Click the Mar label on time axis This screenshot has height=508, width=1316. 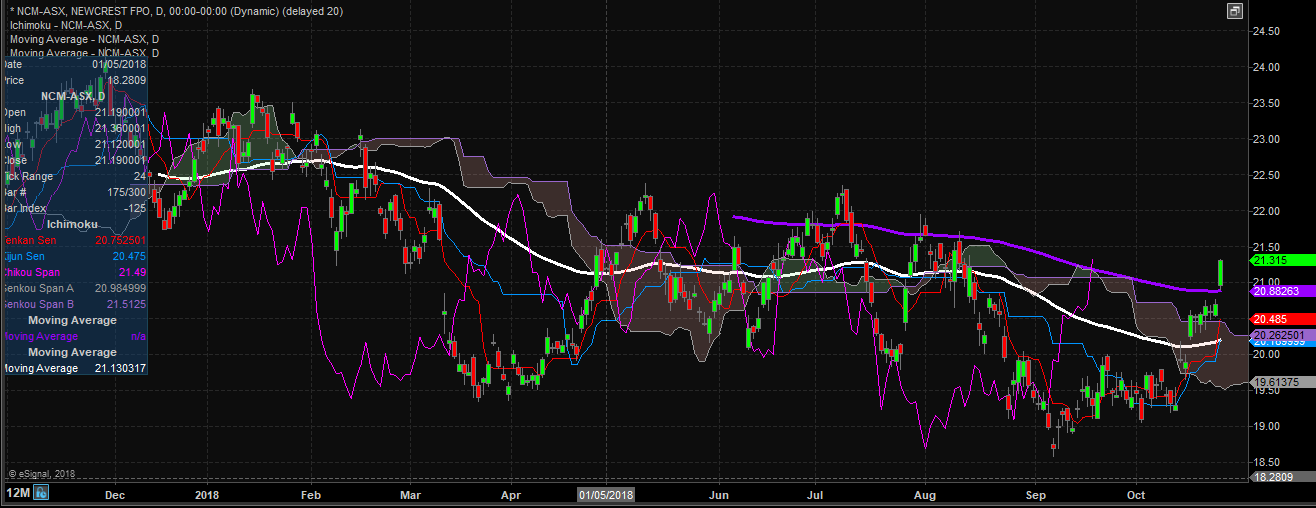coord(410,494)
